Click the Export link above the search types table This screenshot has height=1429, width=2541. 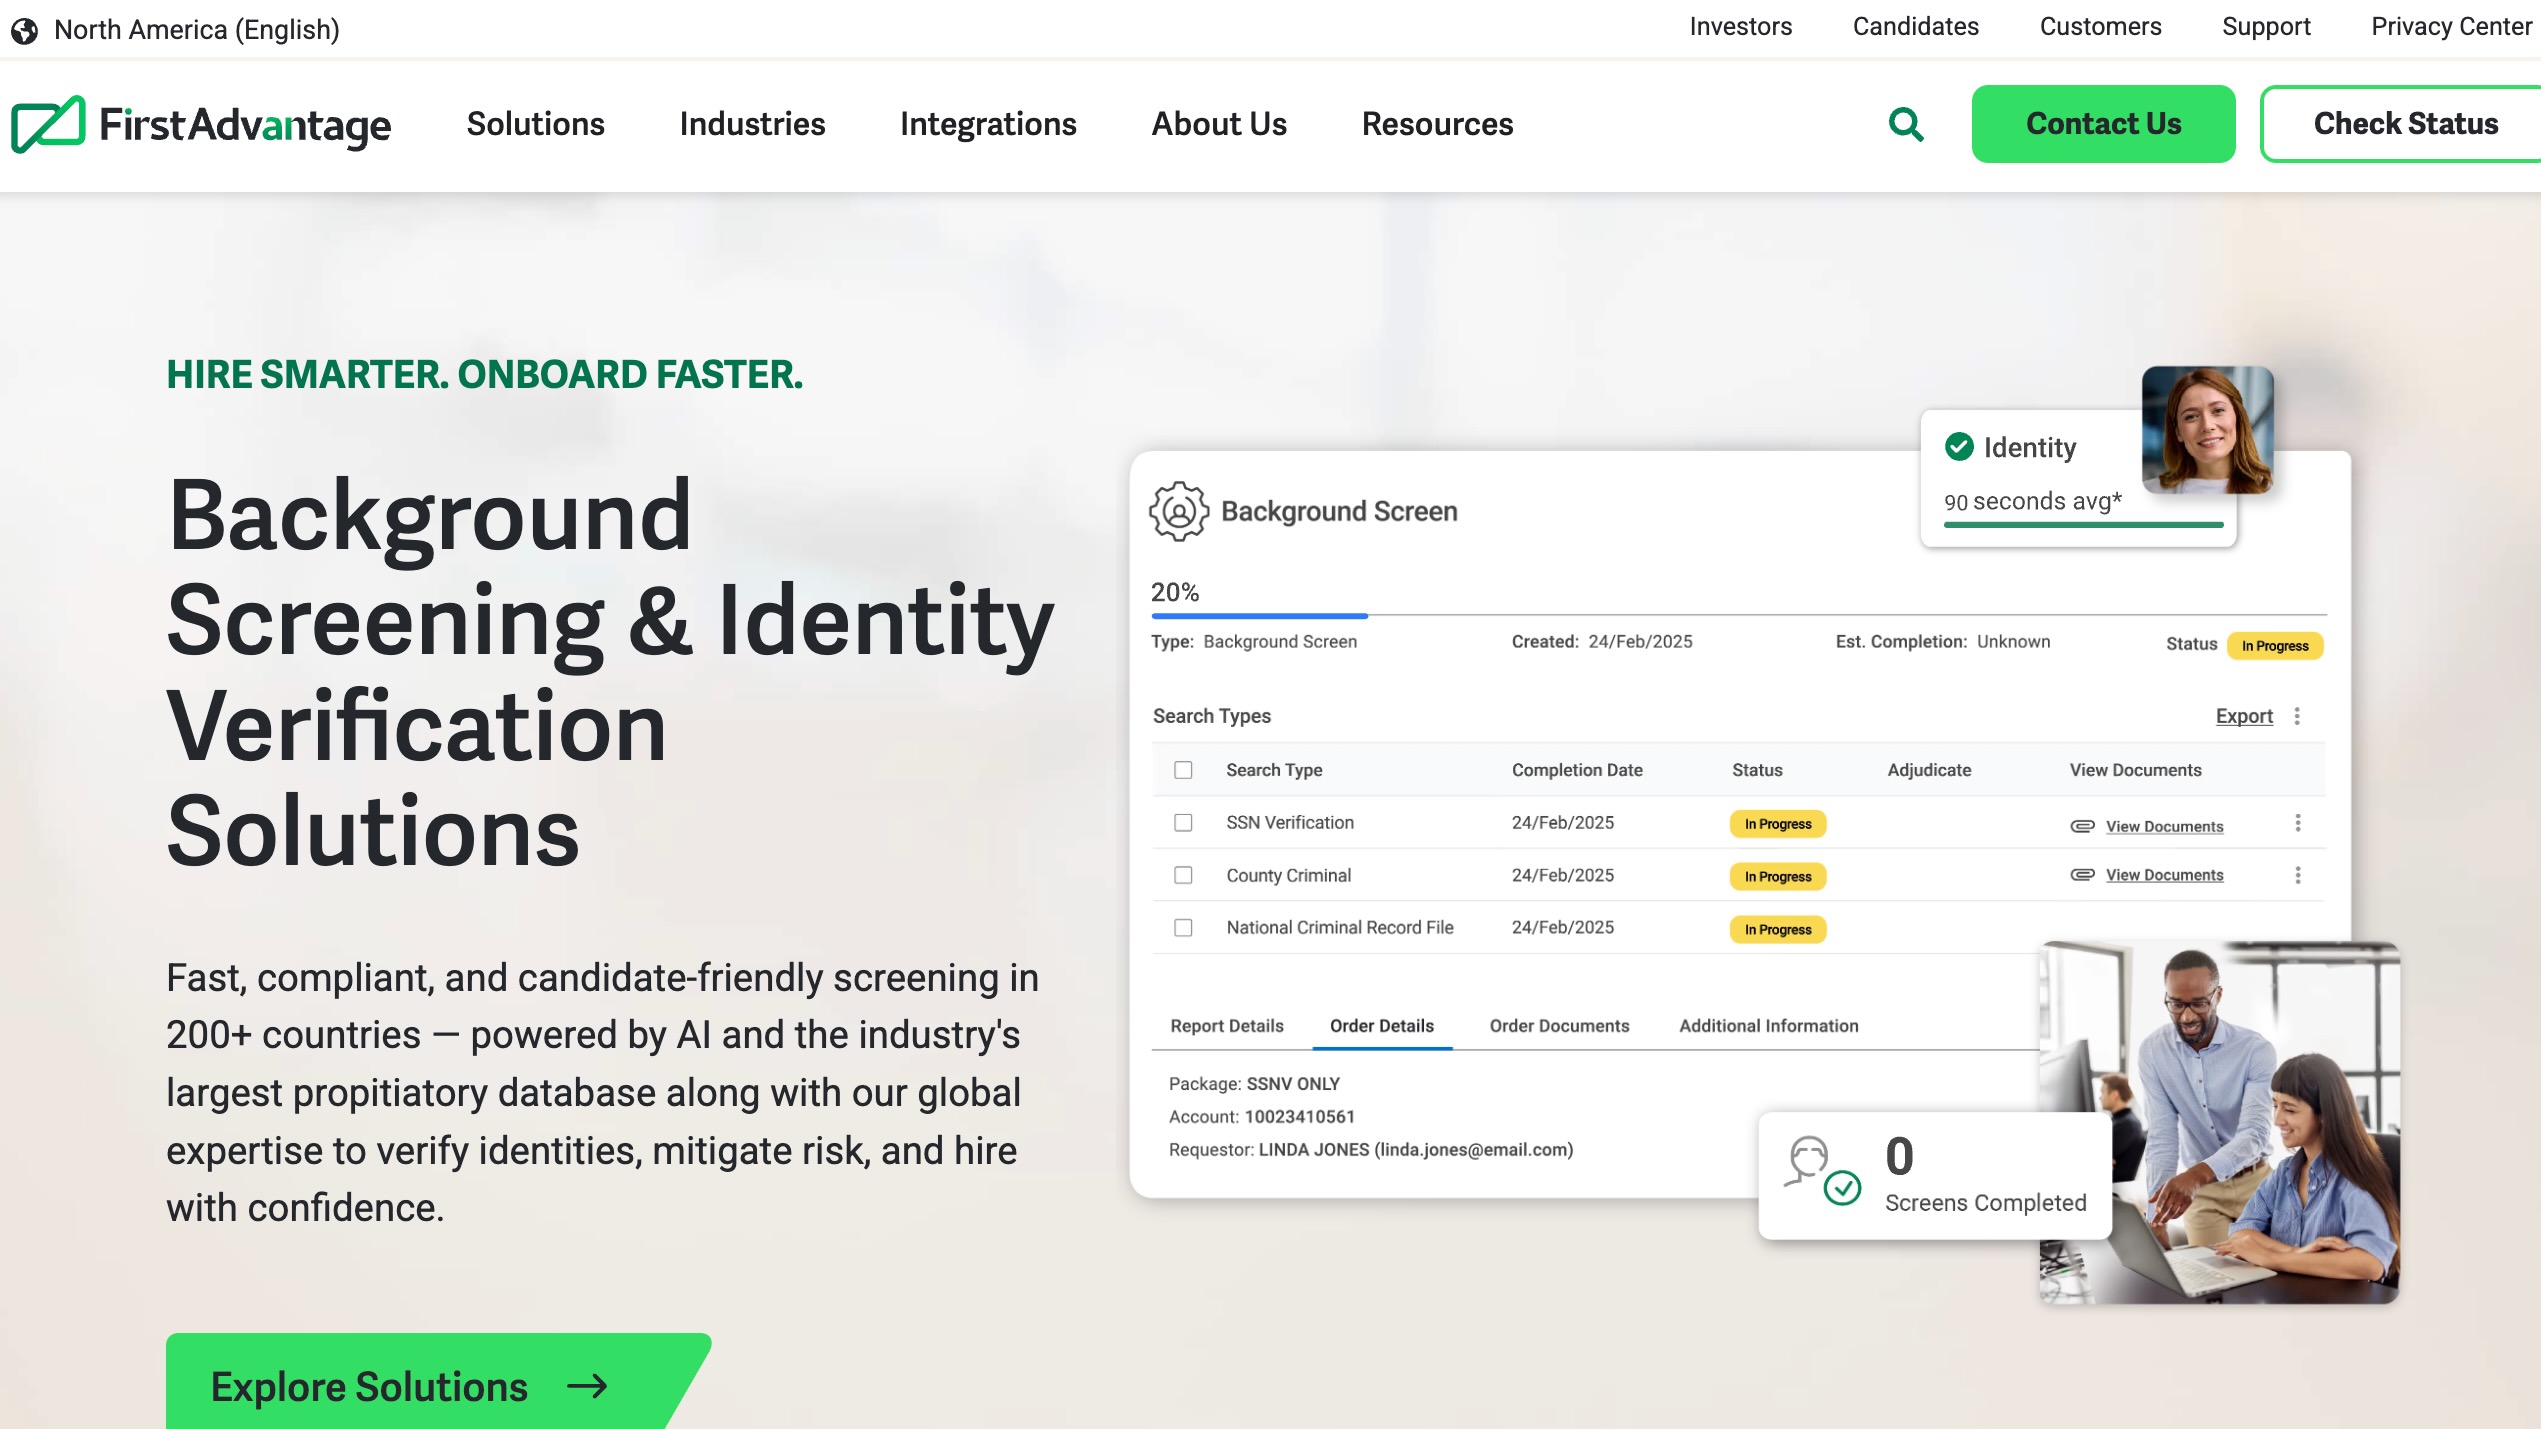2244,716
